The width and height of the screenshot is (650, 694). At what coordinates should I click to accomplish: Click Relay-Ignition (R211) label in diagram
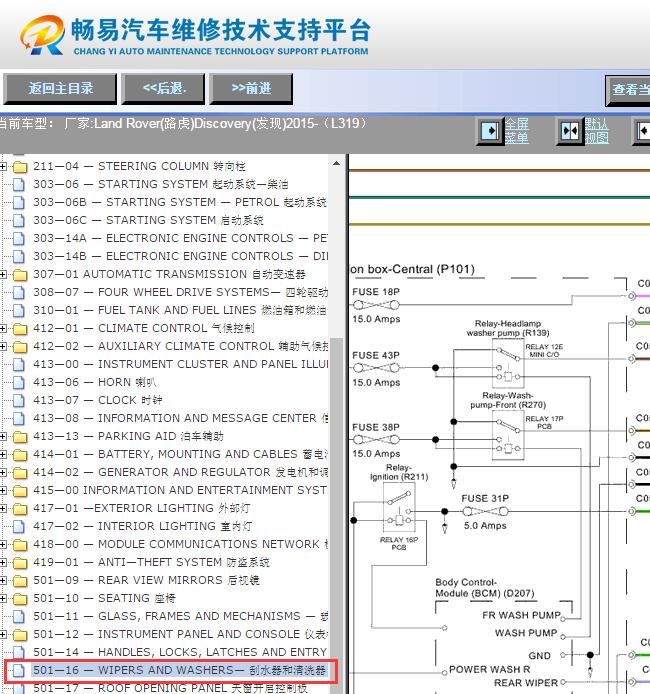click(399, 472)
